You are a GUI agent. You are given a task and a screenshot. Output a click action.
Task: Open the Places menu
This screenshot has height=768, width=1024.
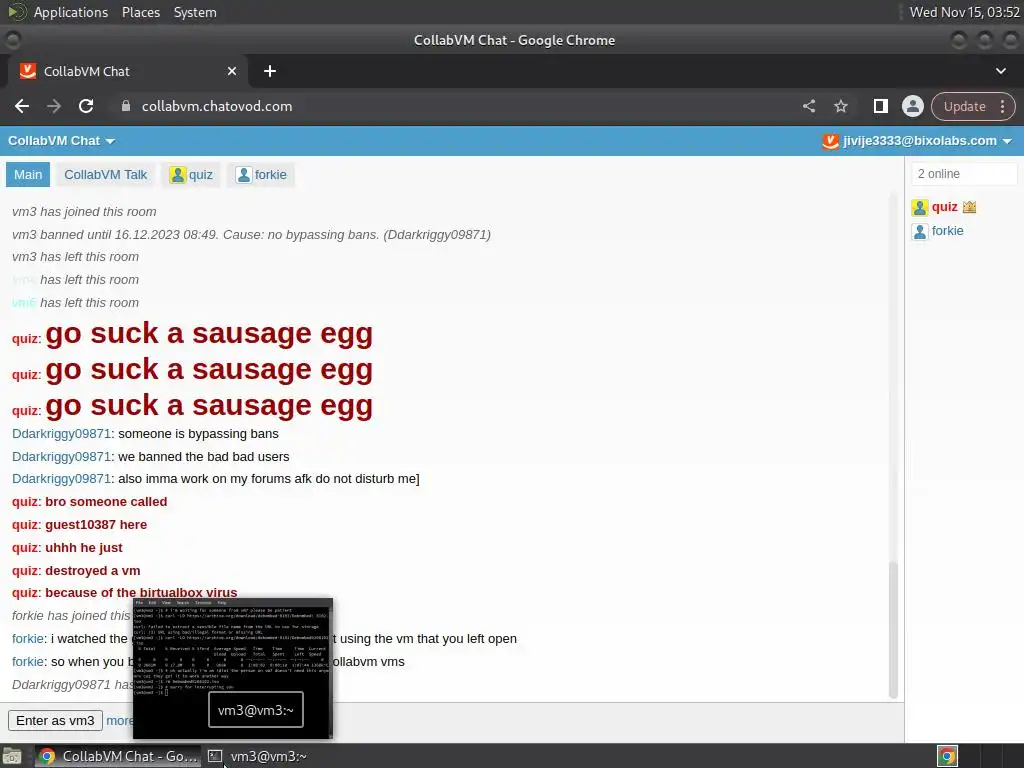point(140,12)
